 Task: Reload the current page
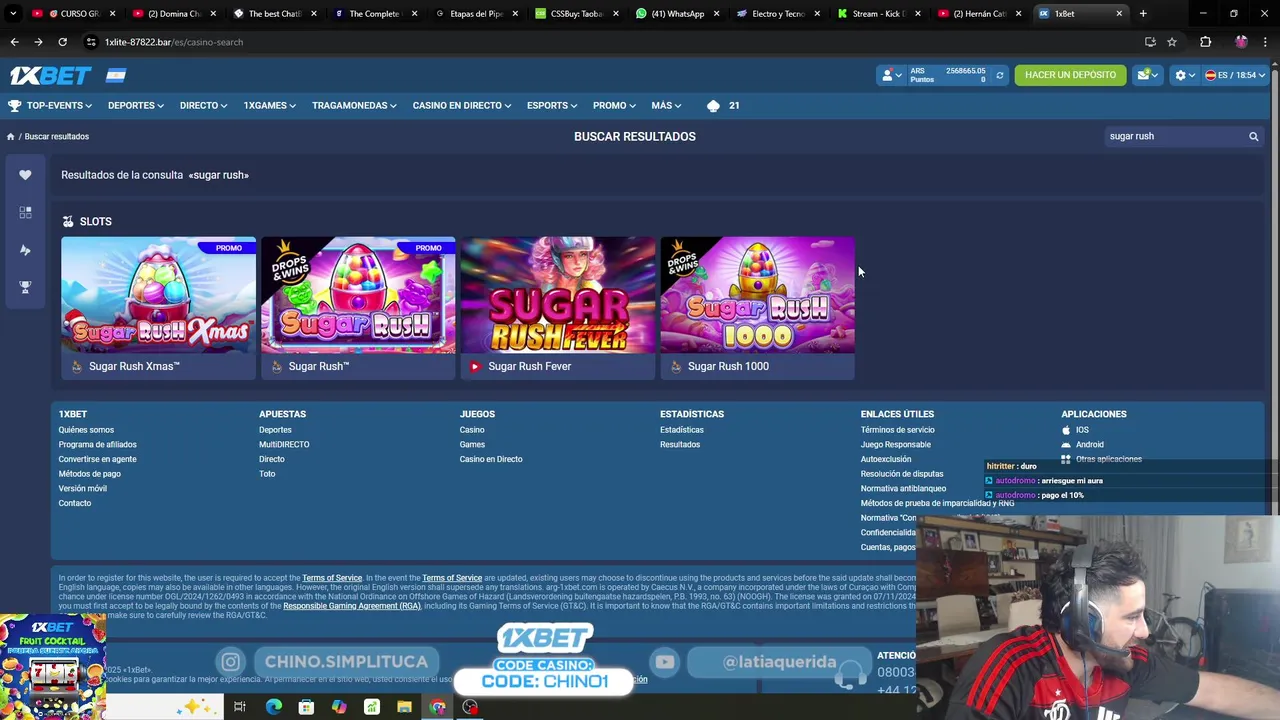coord(62,42)
